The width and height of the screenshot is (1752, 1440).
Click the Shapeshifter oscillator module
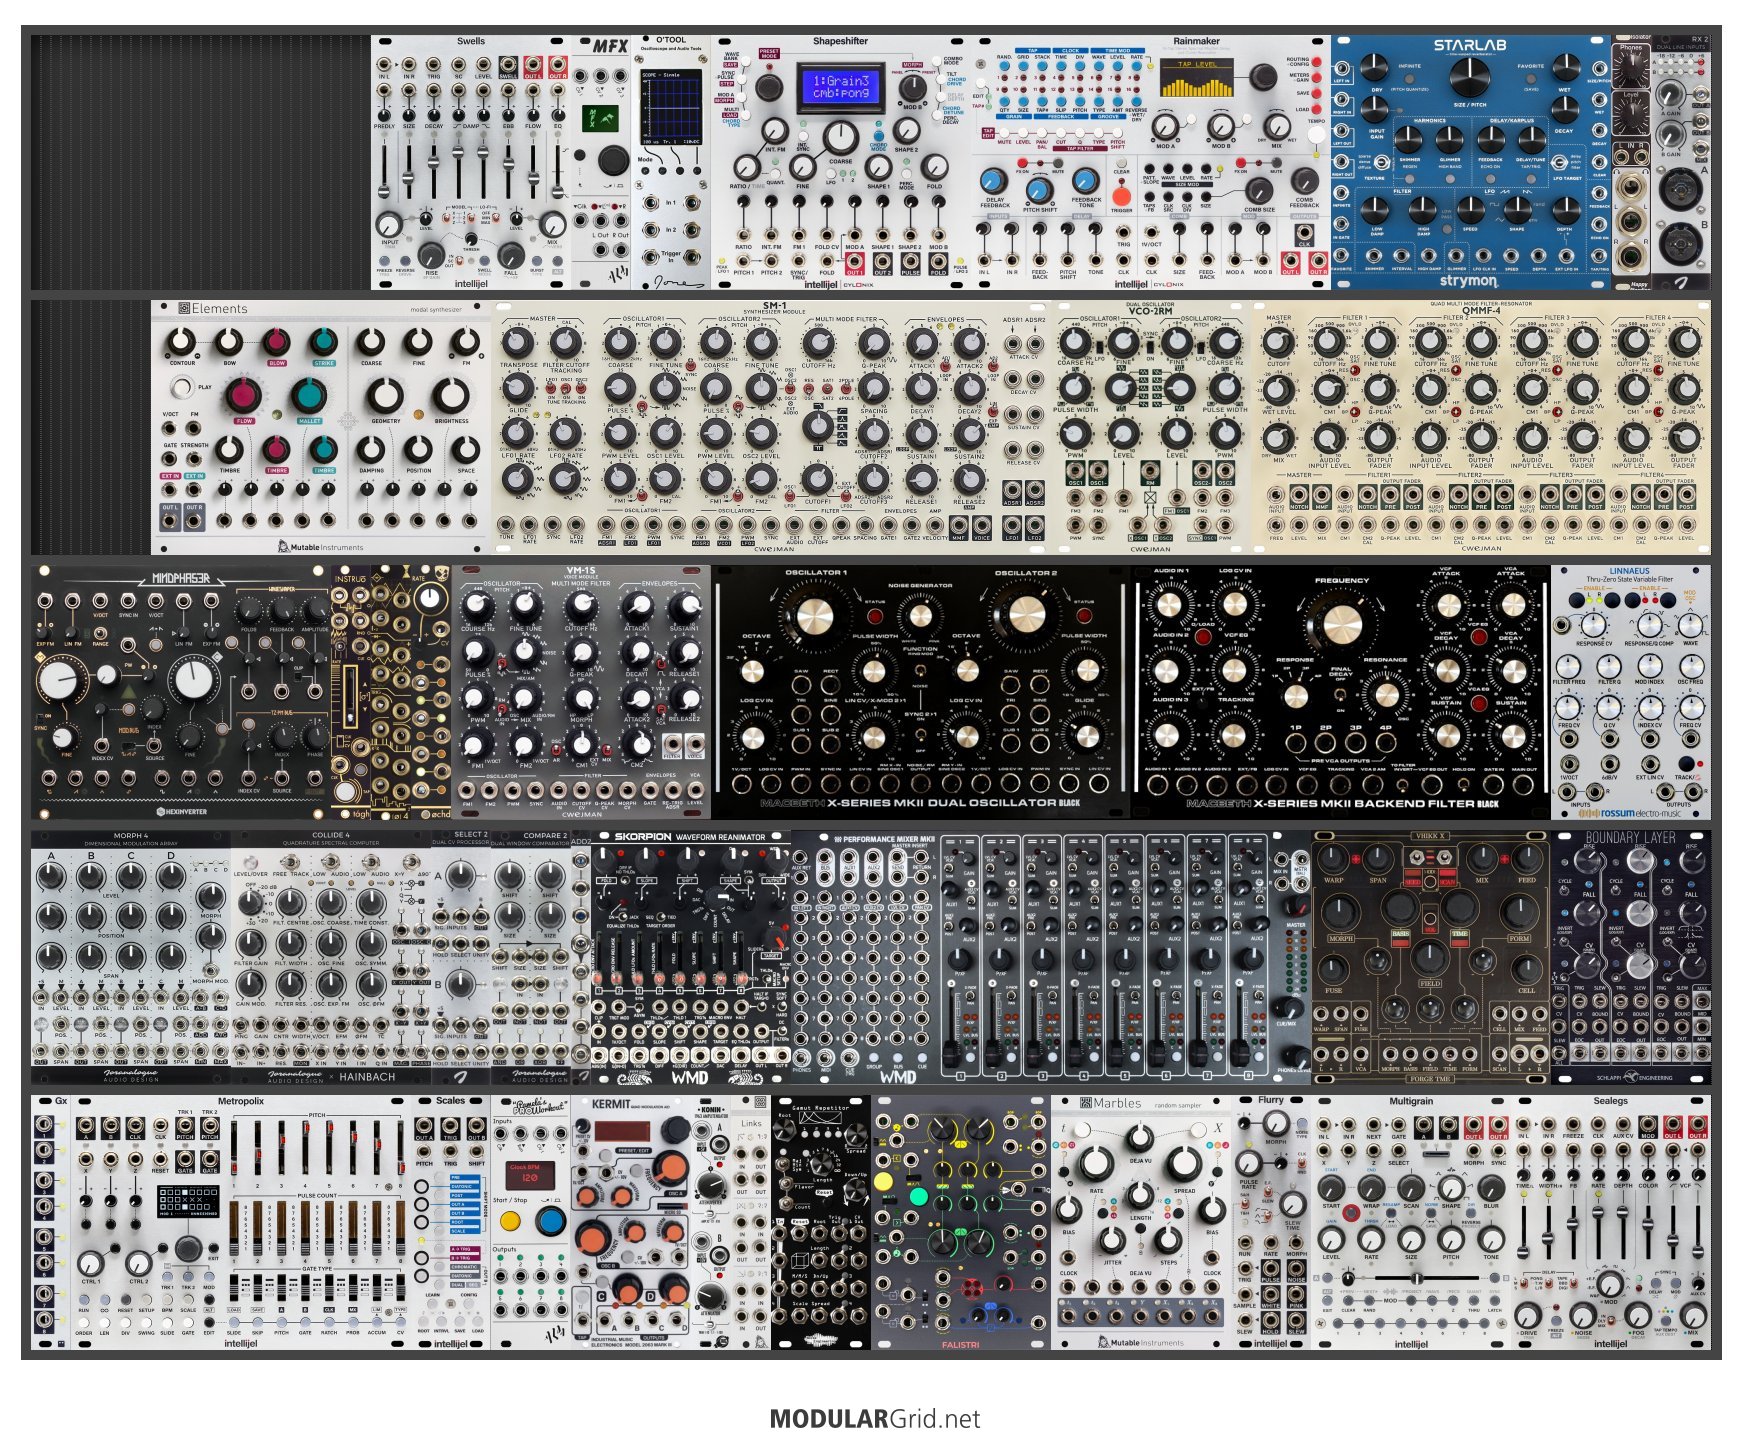841,163
